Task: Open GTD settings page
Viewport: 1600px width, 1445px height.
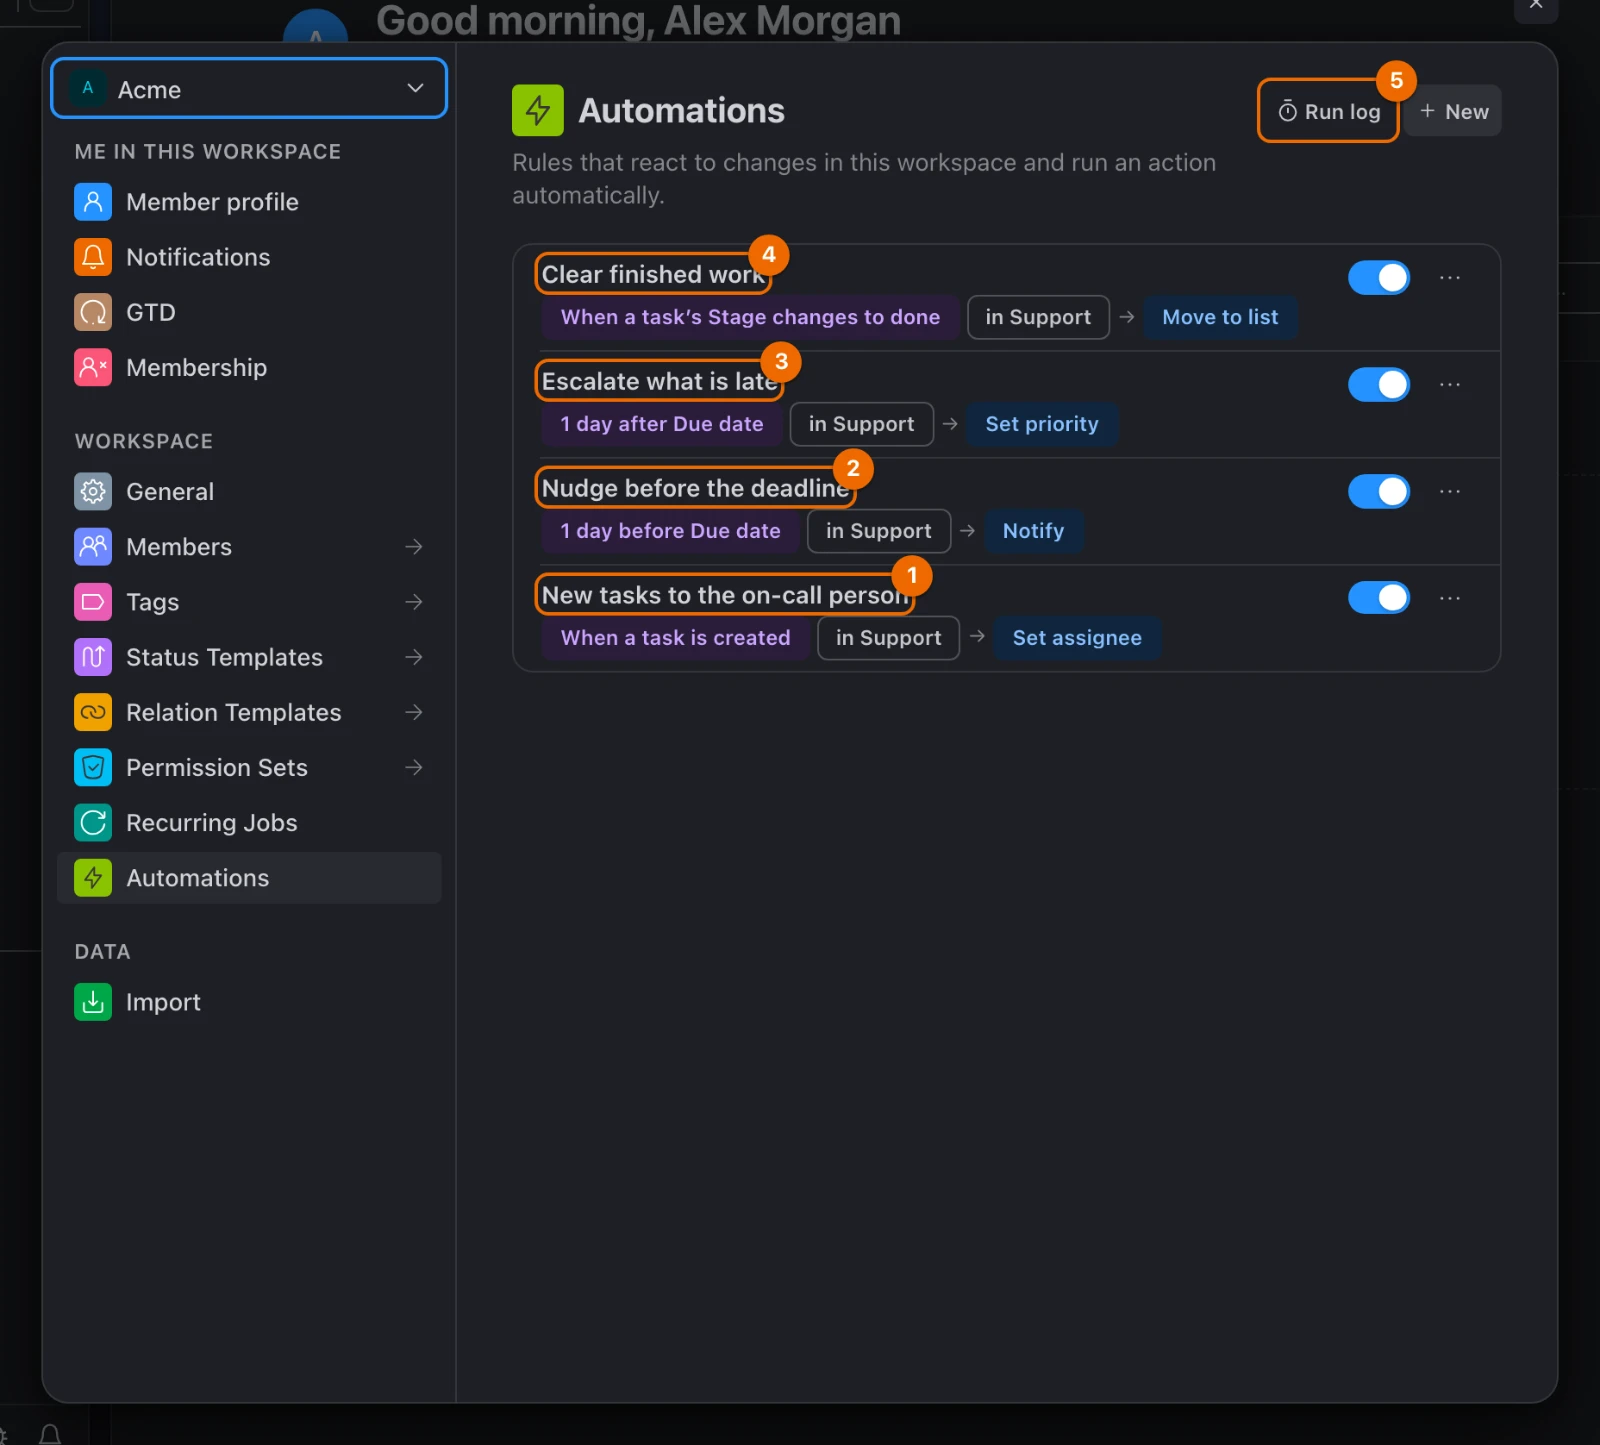Action: (x=249, y=312)
